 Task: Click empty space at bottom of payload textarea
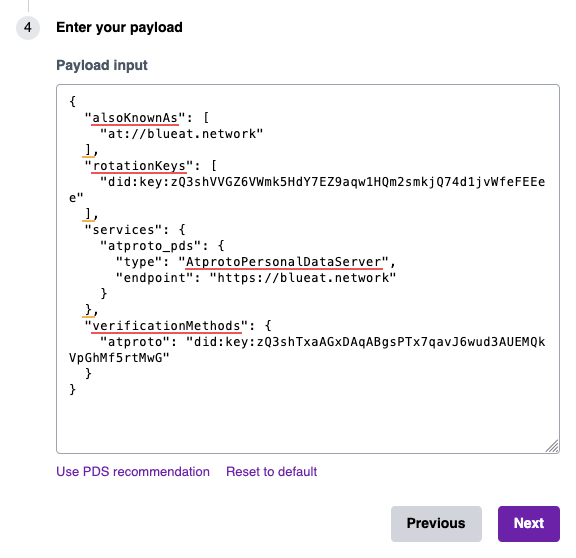308,422
